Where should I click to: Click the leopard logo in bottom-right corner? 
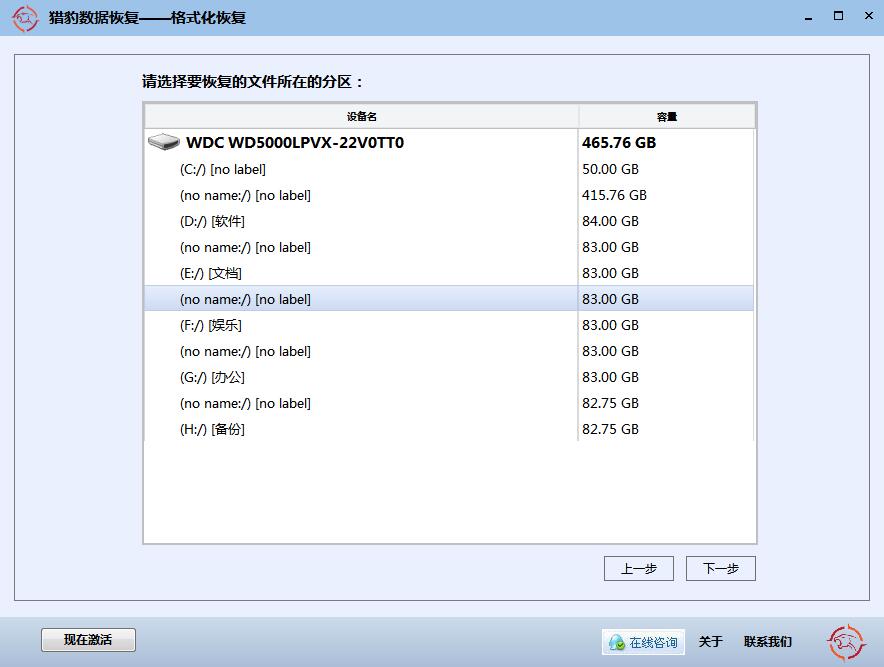845,641
